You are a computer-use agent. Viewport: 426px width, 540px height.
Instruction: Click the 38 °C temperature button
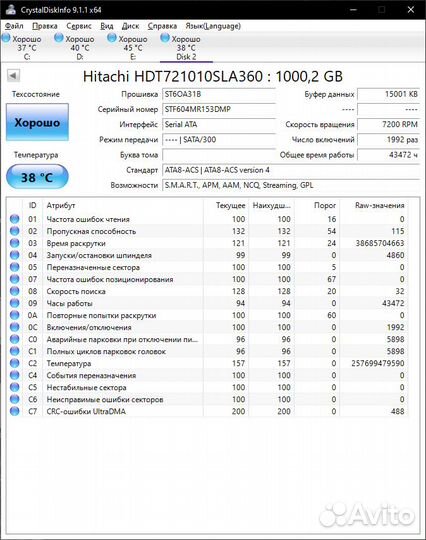click(x=37, y=177)
